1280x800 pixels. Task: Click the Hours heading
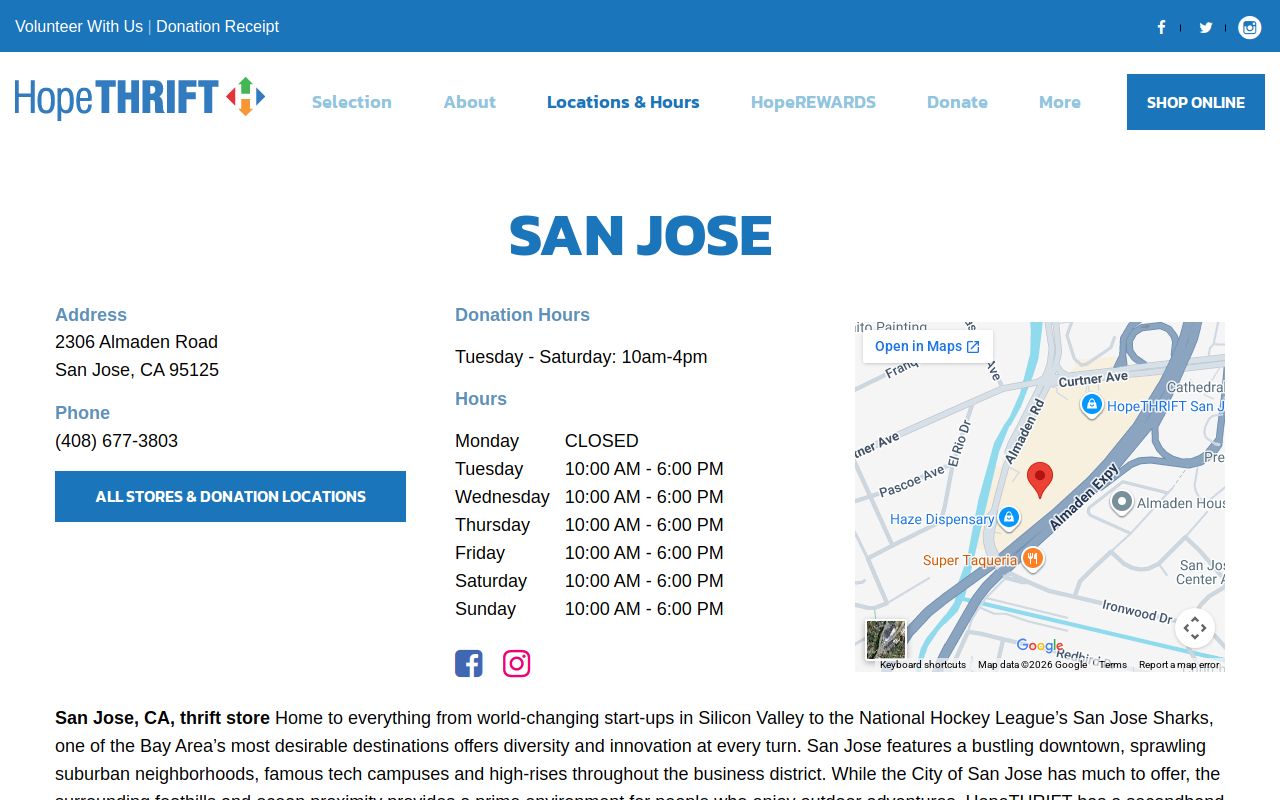coord(481,399)
